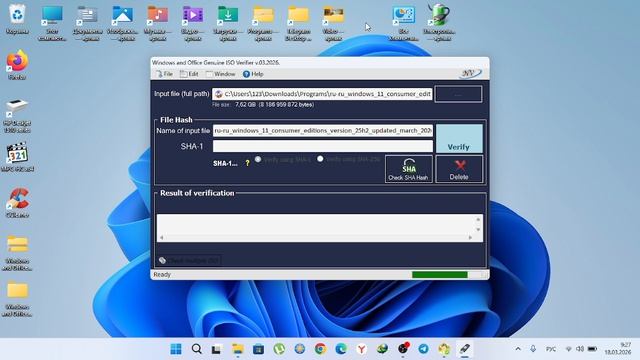Click the result box scroll left arrow
The height and width of the screenshot is (360, 640).
(x=162, y=237)
